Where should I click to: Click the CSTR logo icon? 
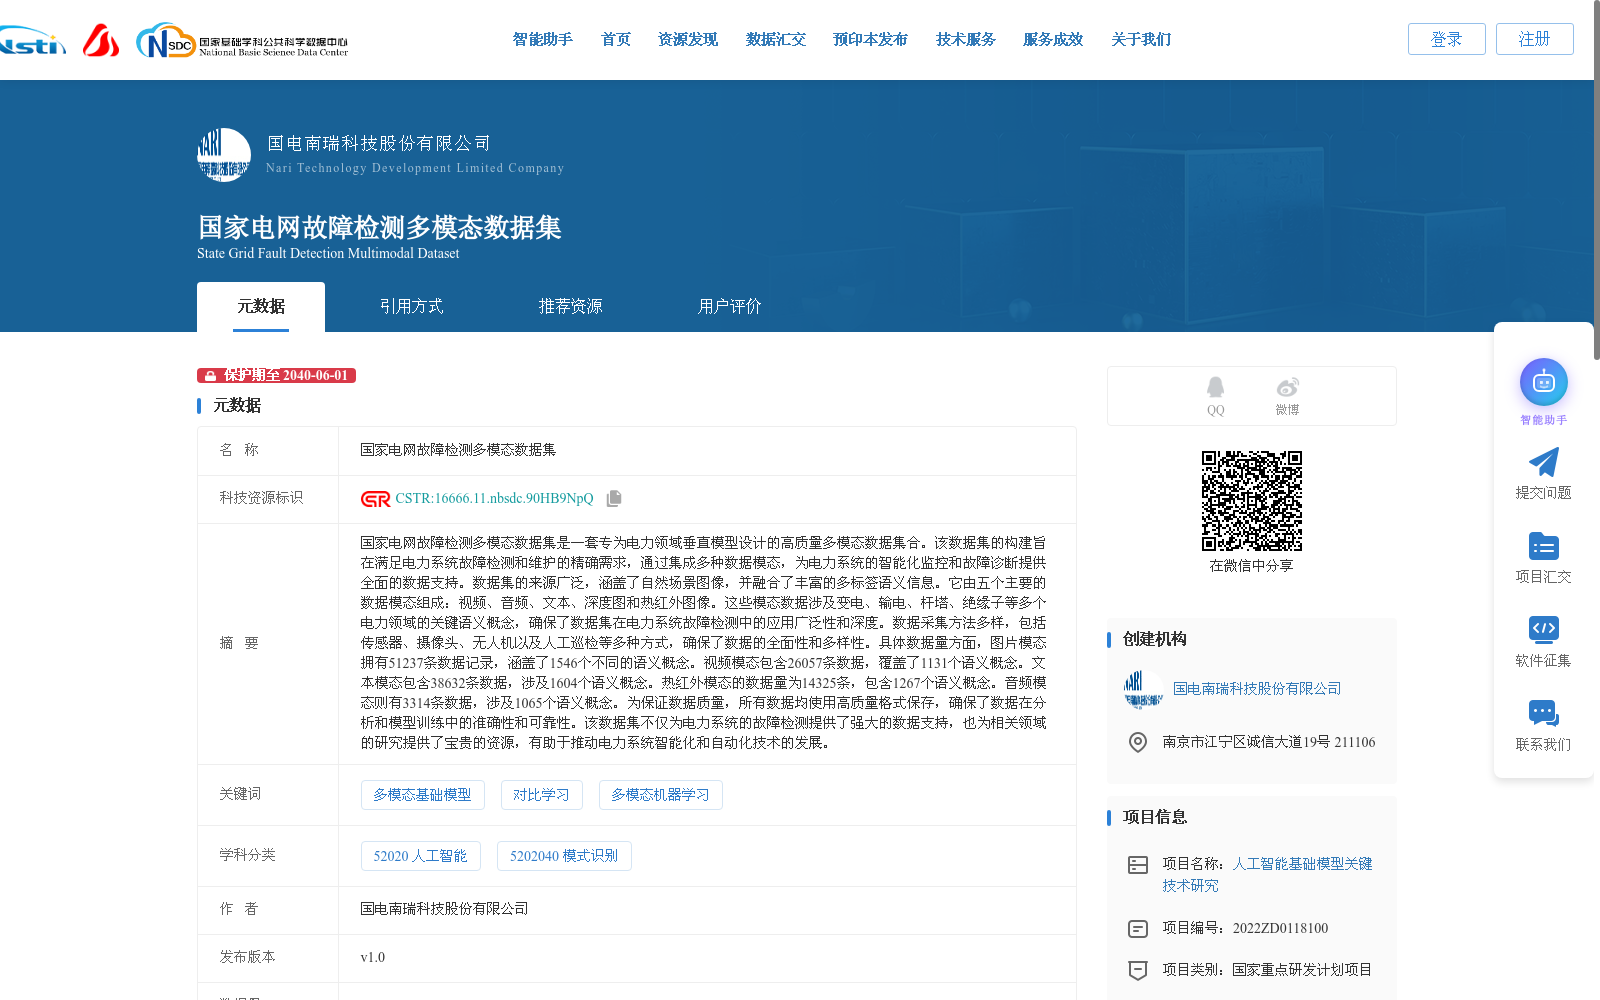click(x=376, y=499)
